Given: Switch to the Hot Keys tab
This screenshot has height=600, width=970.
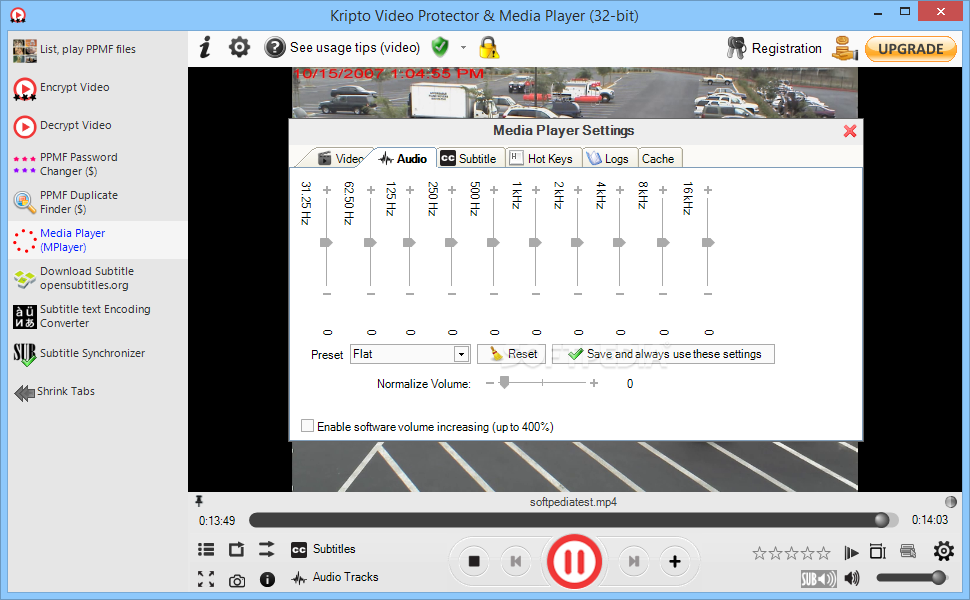Looking at the screenshot, I should pyautogui.click(x=544, y=158).
